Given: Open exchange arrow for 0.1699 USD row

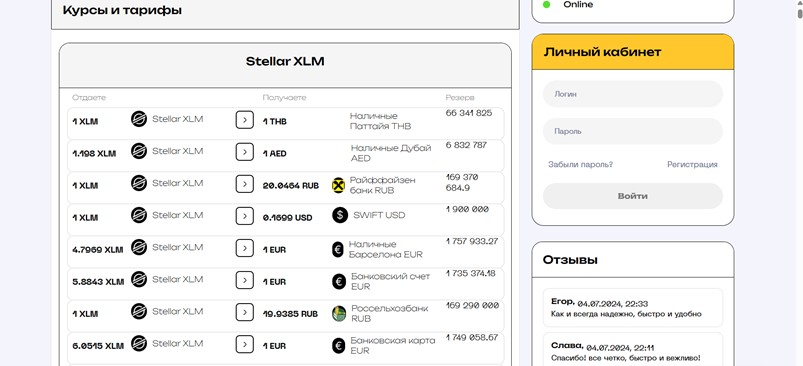Looking at the screenshot, I should coord(245,216).
